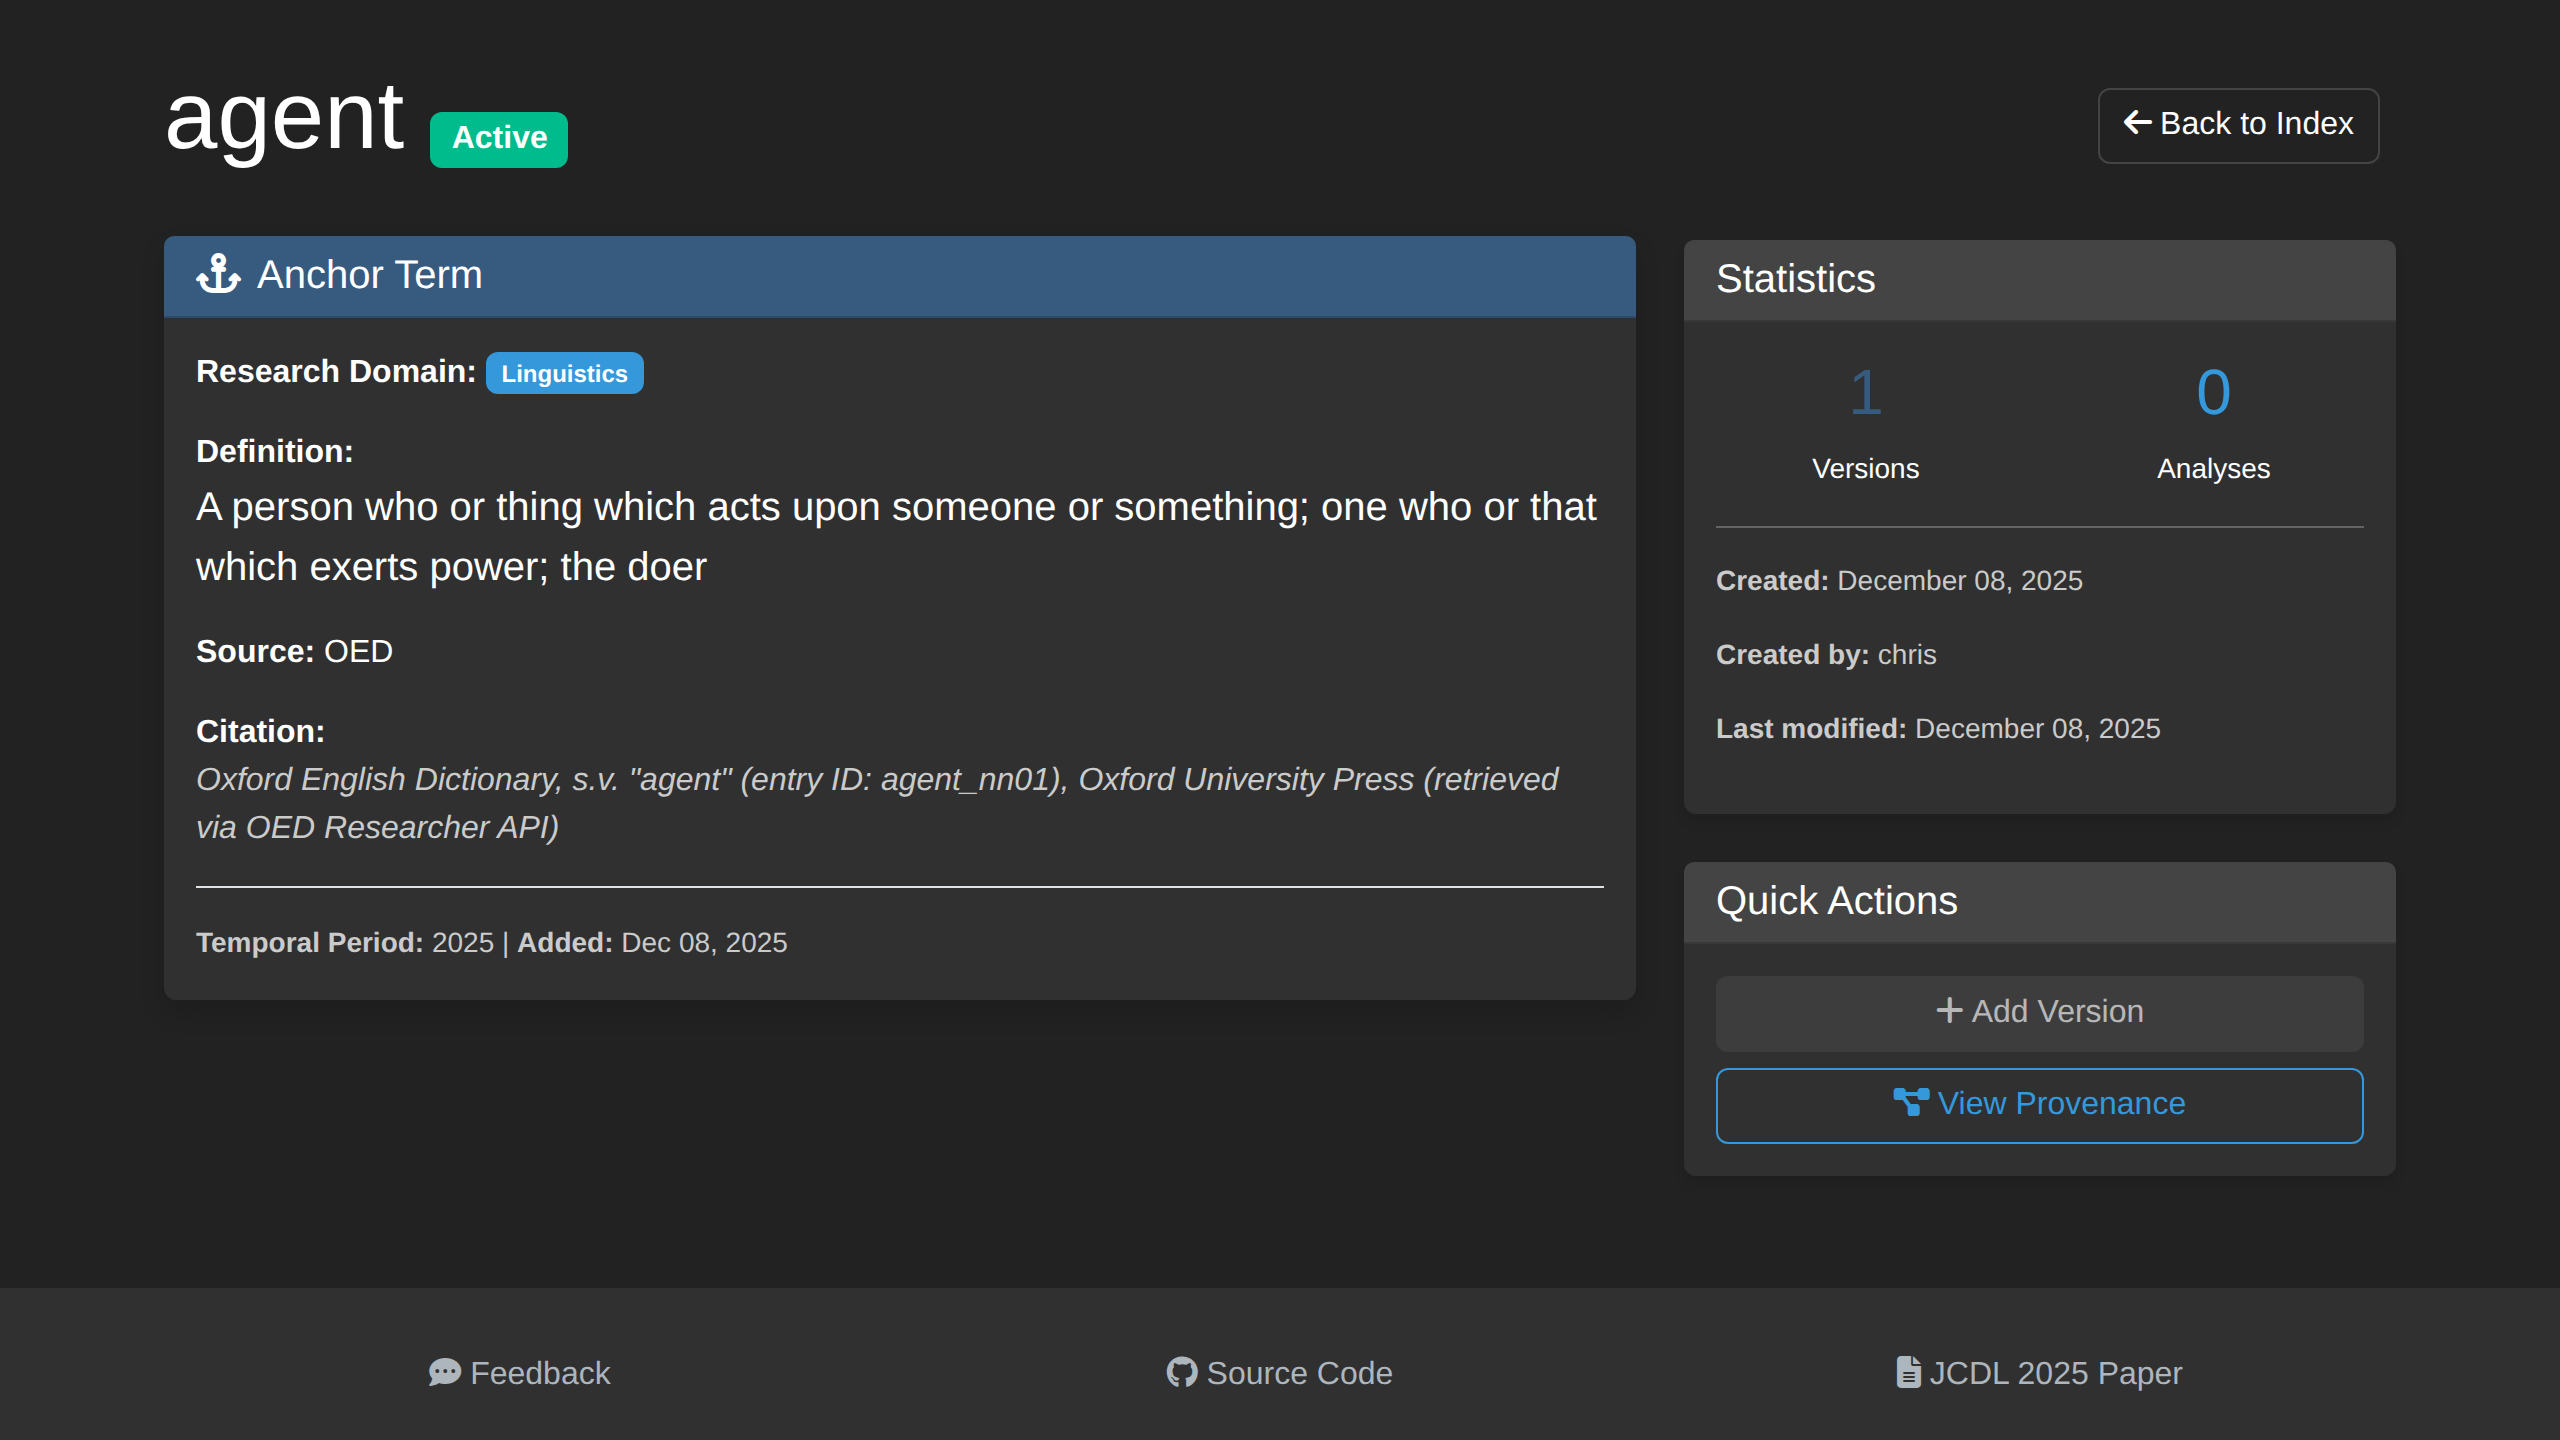Click the plus icon on Add Version

coord(1948,1010)
